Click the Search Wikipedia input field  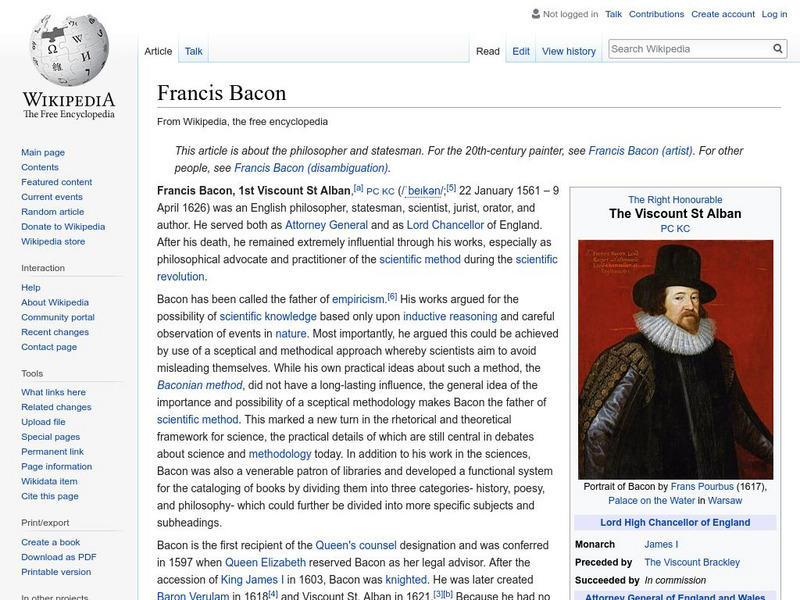[690, 47]
